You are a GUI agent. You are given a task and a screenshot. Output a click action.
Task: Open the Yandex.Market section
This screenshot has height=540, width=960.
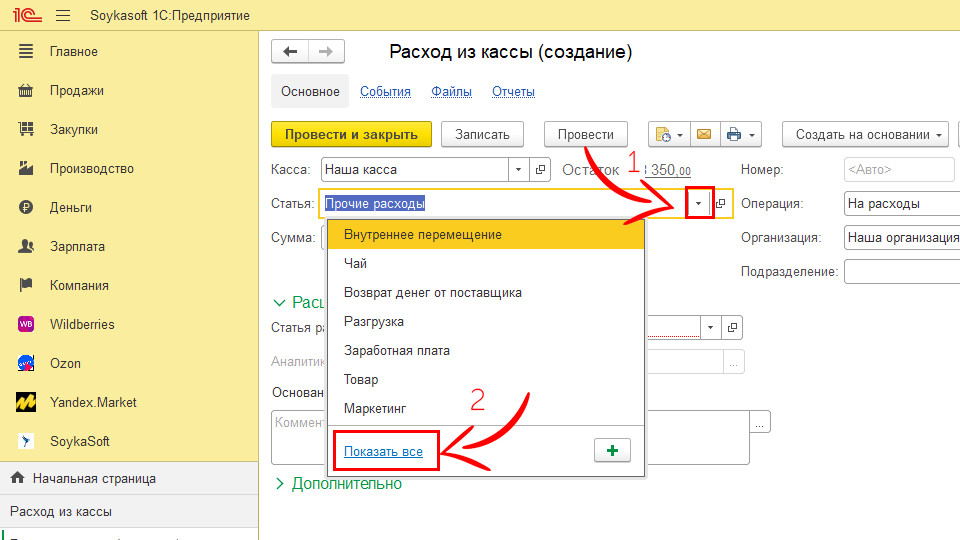[93, 402]
